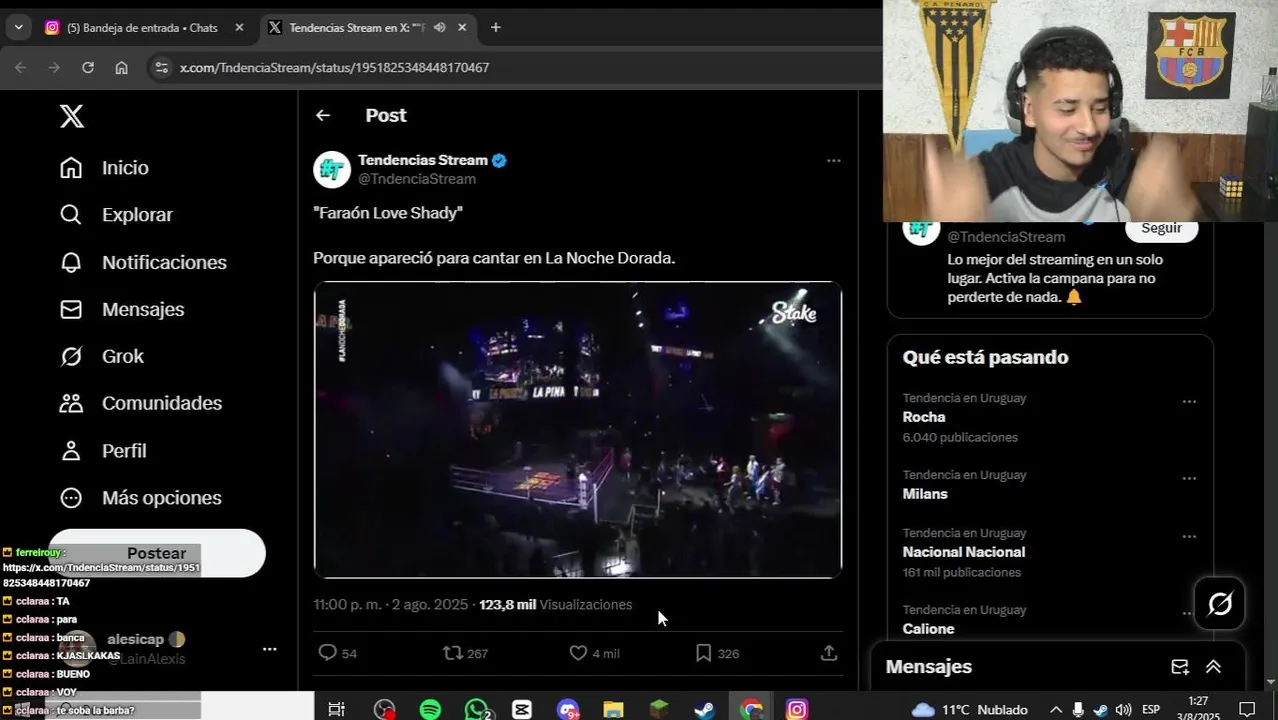1278x720 pixels.
Task: View site information icon in address bar
Action: [x=160, y=68]
